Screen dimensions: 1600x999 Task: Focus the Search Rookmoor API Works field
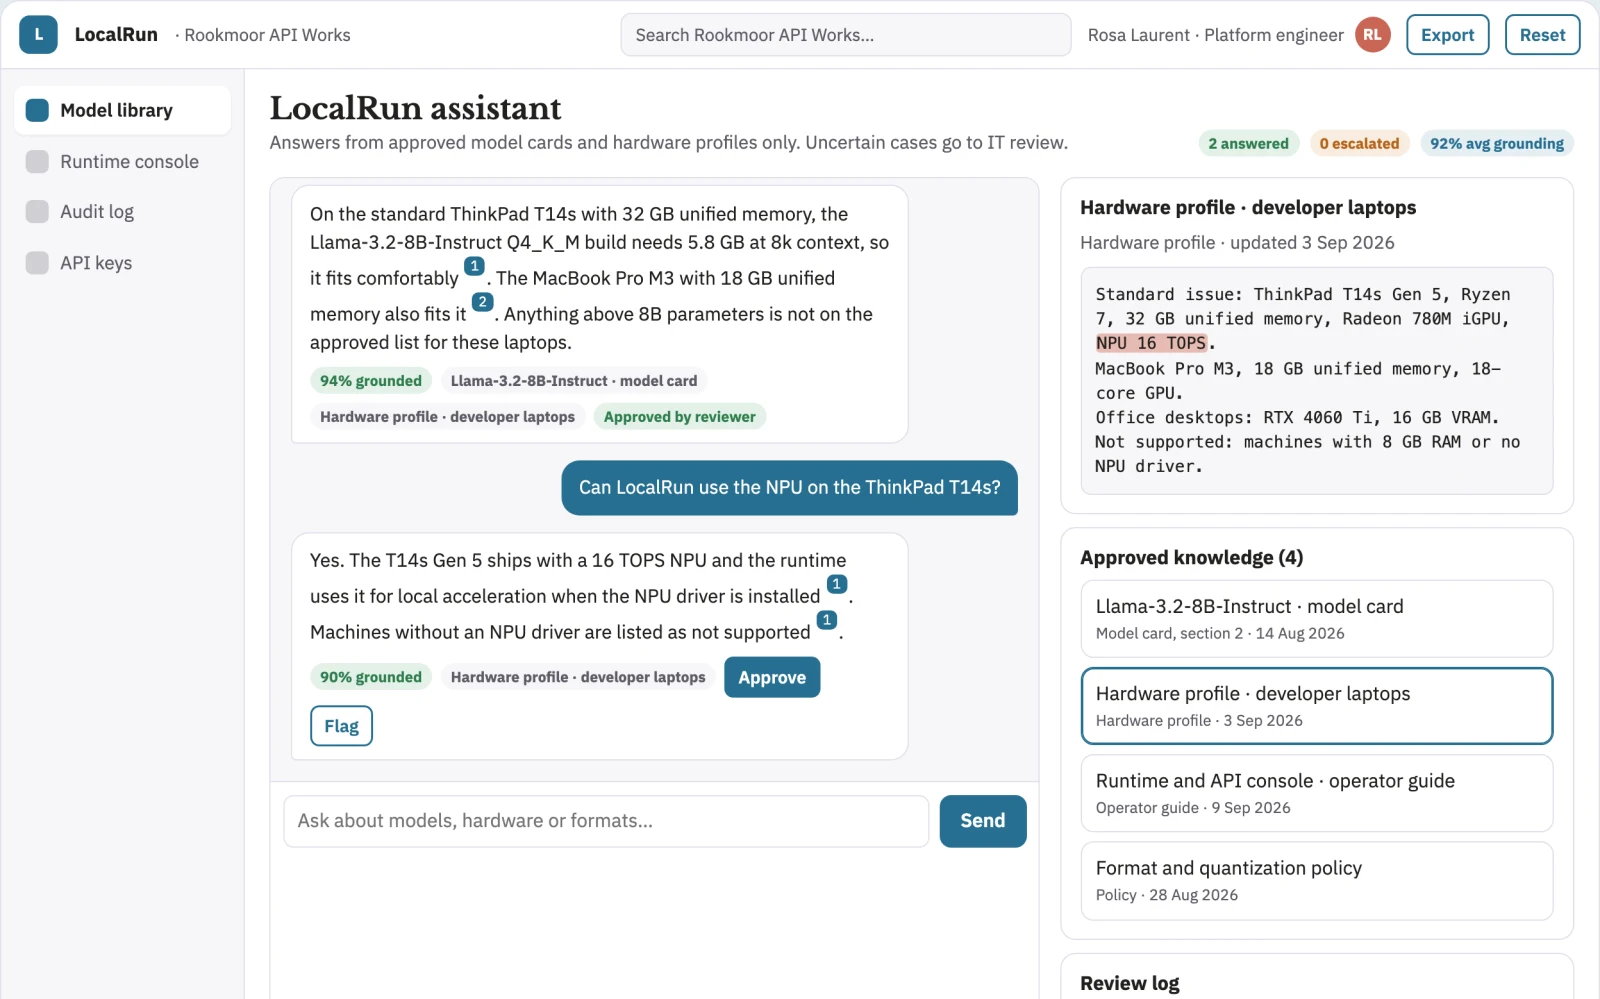846,35
